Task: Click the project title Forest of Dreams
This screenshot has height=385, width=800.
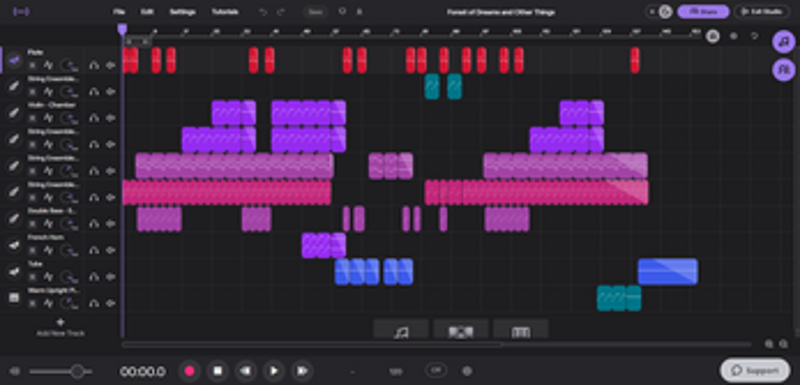Action: point(501,12)
